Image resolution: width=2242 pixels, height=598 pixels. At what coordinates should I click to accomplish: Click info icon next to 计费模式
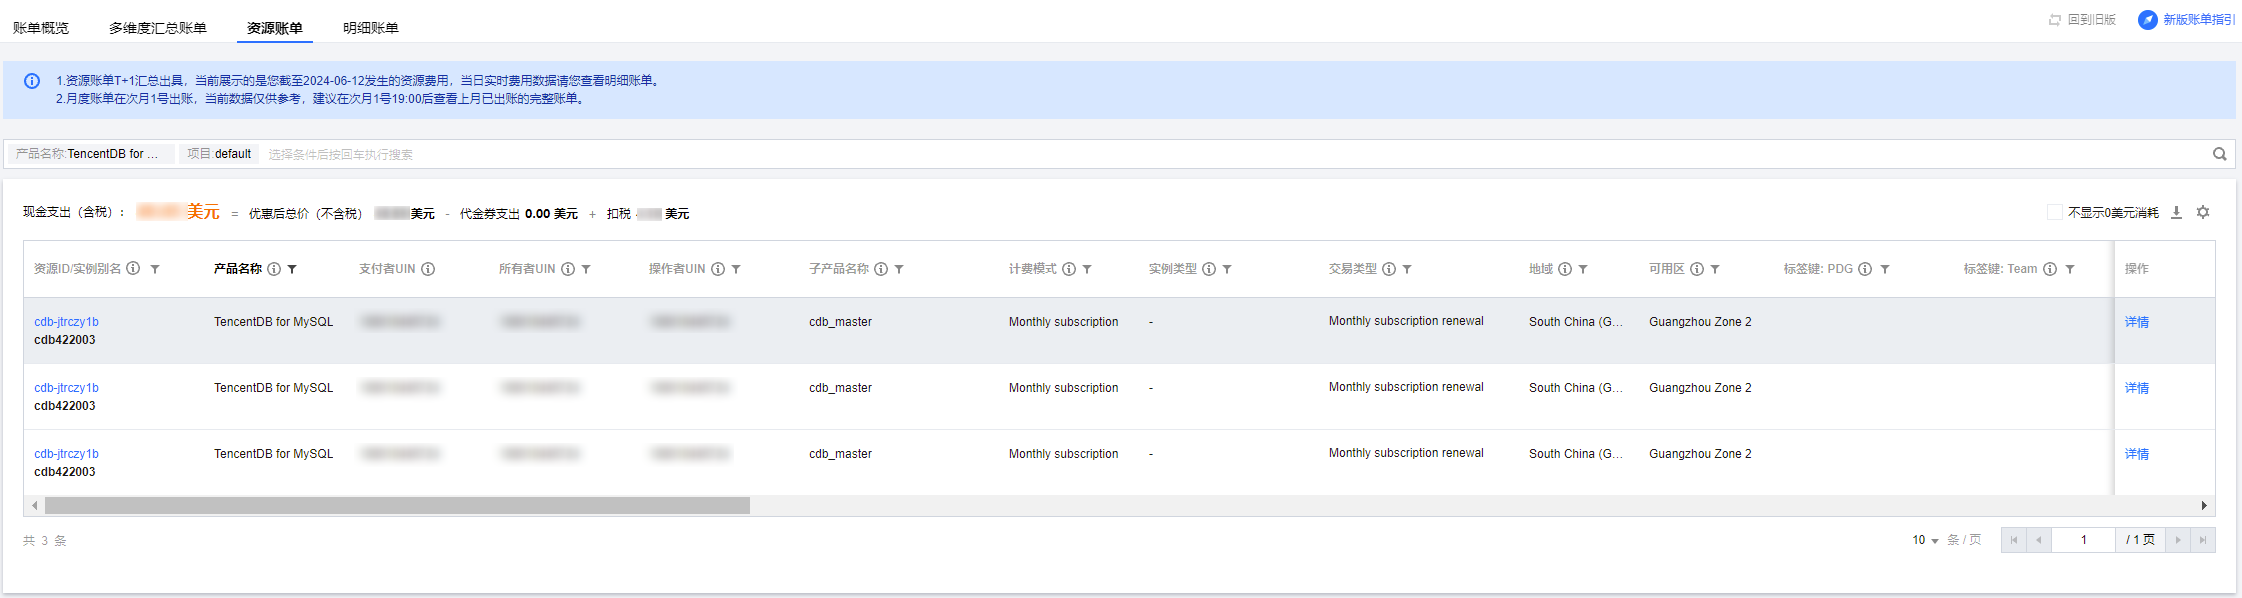(1069, 269)
